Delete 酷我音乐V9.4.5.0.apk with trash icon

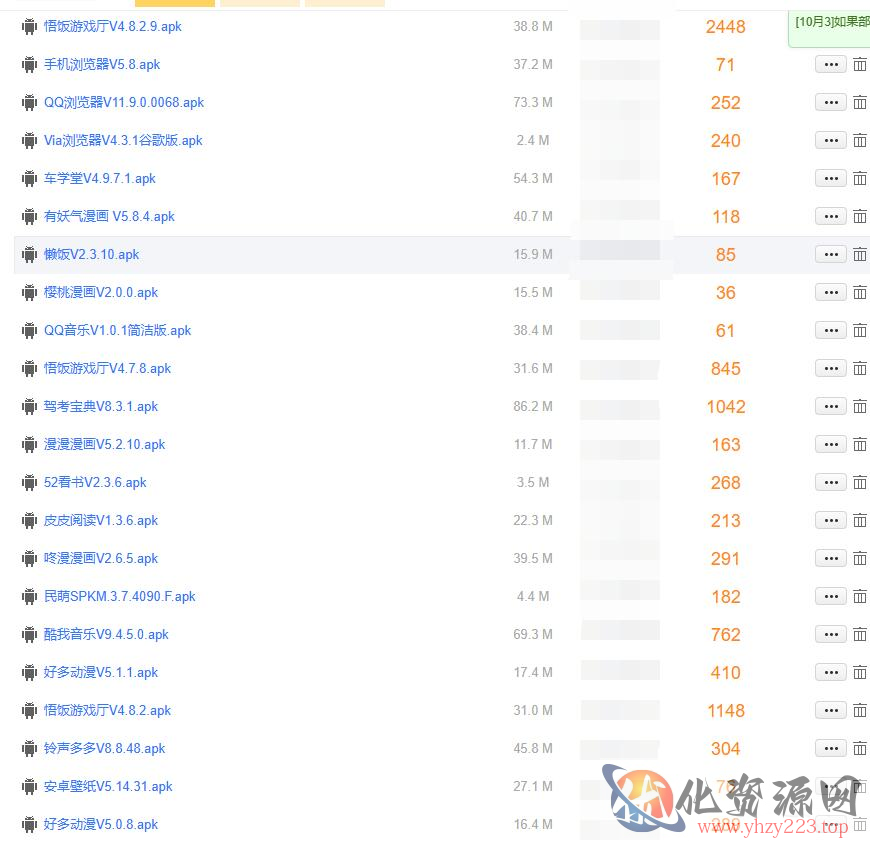click(x=859, y=635)
